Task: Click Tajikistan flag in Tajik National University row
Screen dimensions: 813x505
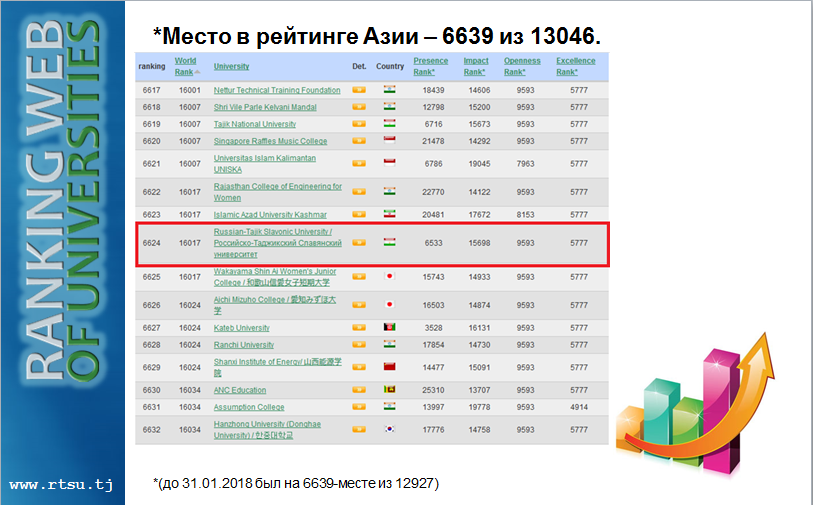Action: (x=389, y=123)
